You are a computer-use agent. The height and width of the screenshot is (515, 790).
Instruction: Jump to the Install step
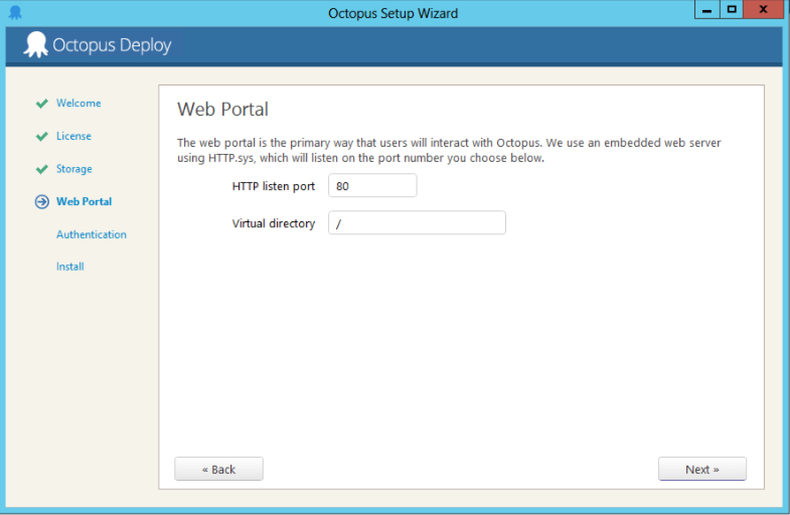[x=70, y=267]
